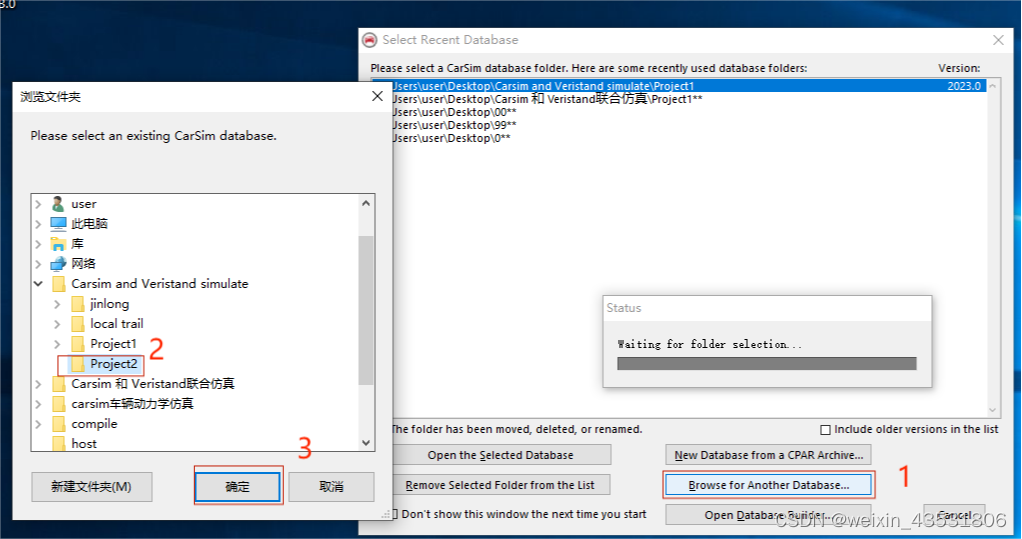Expand the Project1 folder

tap(57, 344)
